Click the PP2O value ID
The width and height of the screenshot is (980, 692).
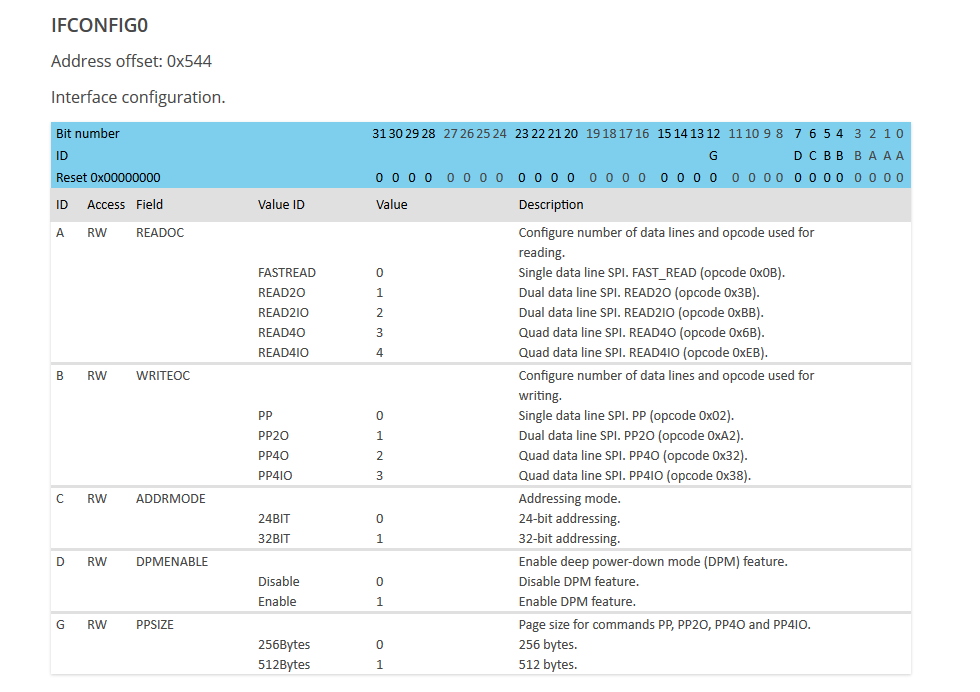coord(273,436)
